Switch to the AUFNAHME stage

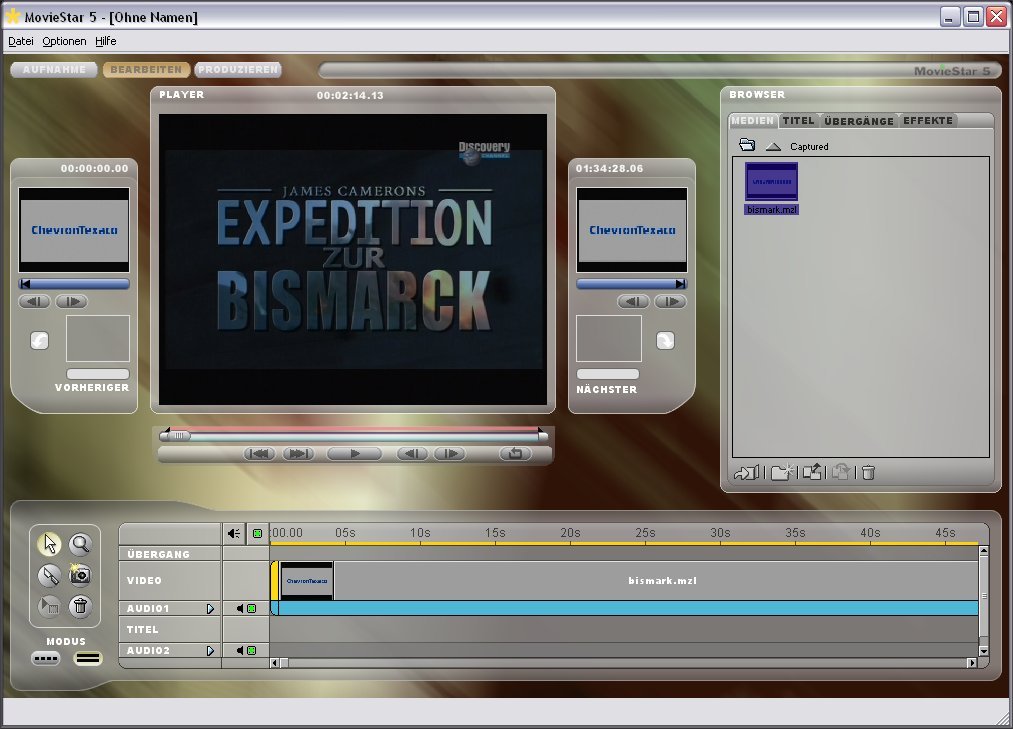coord(55,70)
